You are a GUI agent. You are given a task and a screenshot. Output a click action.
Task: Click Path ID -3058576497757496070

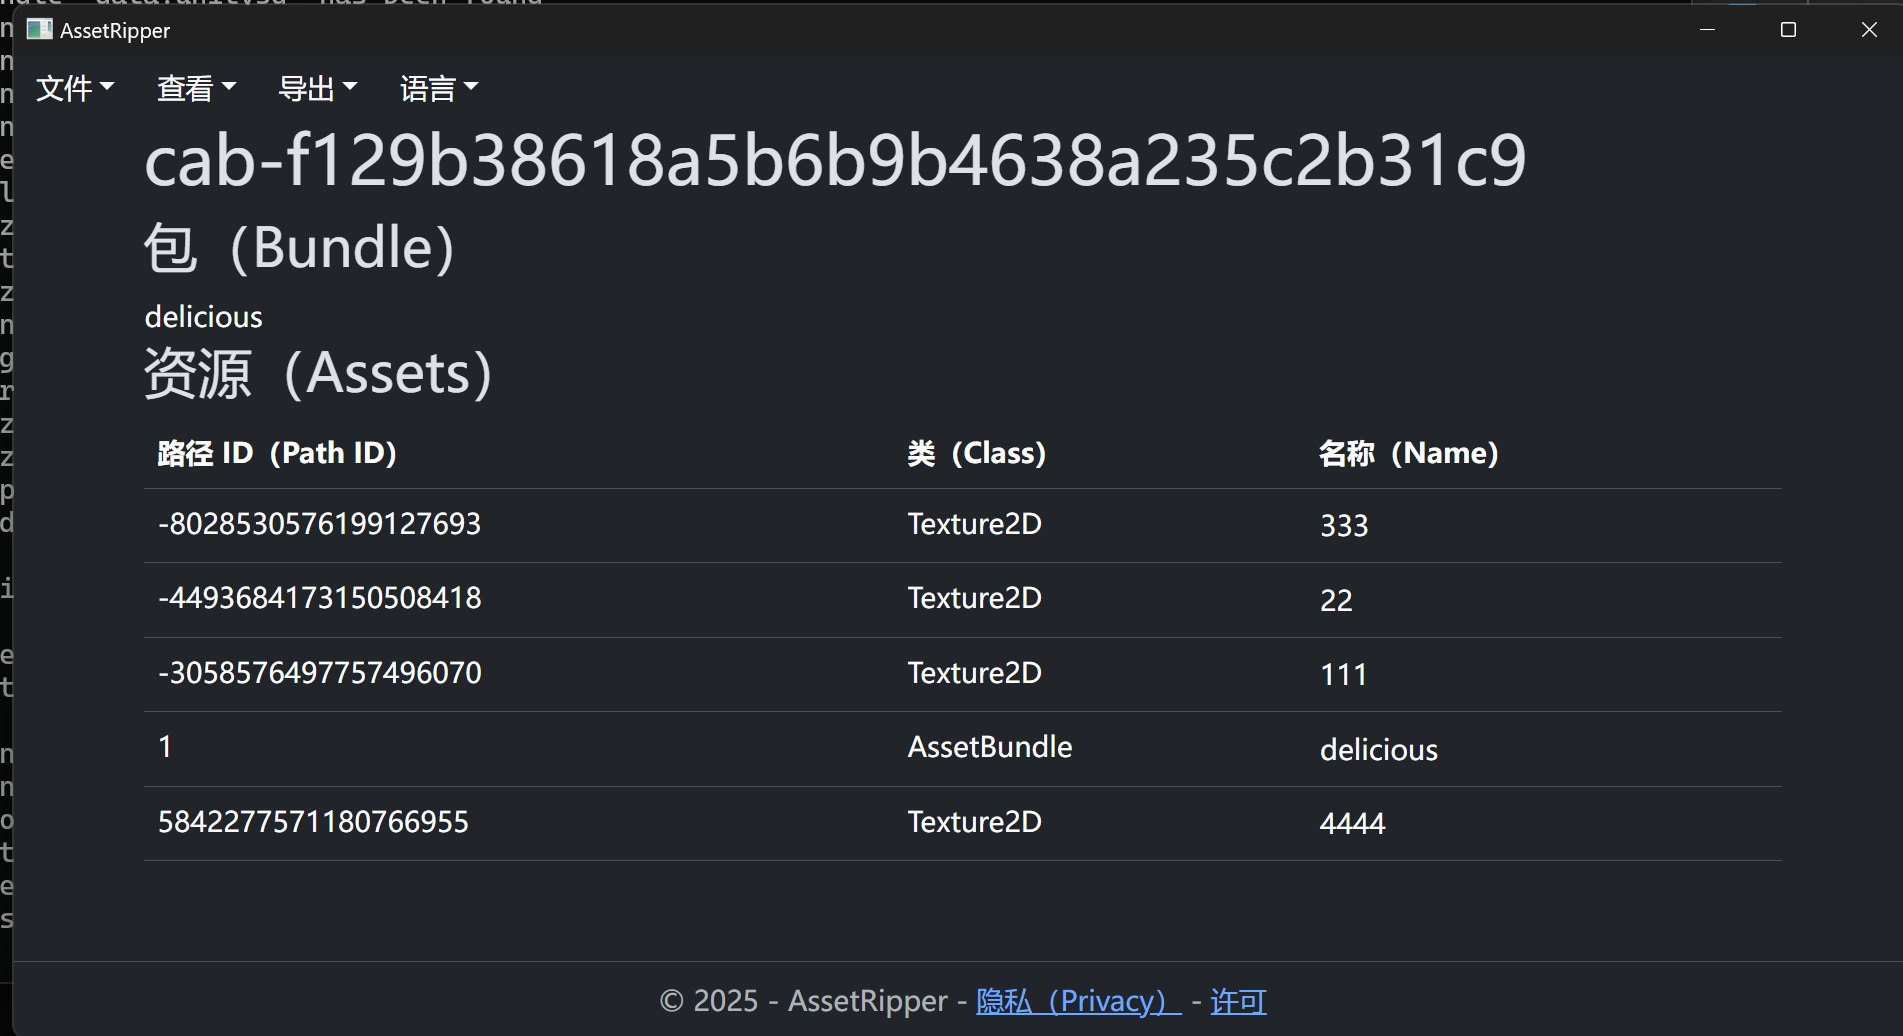tap(319, 673)
